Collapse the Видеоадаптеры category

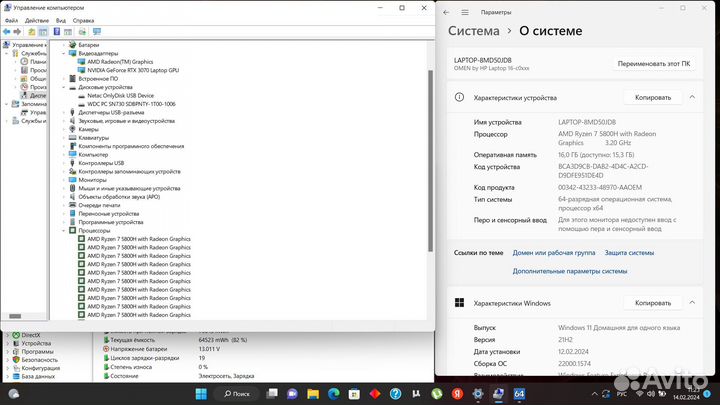coord(64,53)
